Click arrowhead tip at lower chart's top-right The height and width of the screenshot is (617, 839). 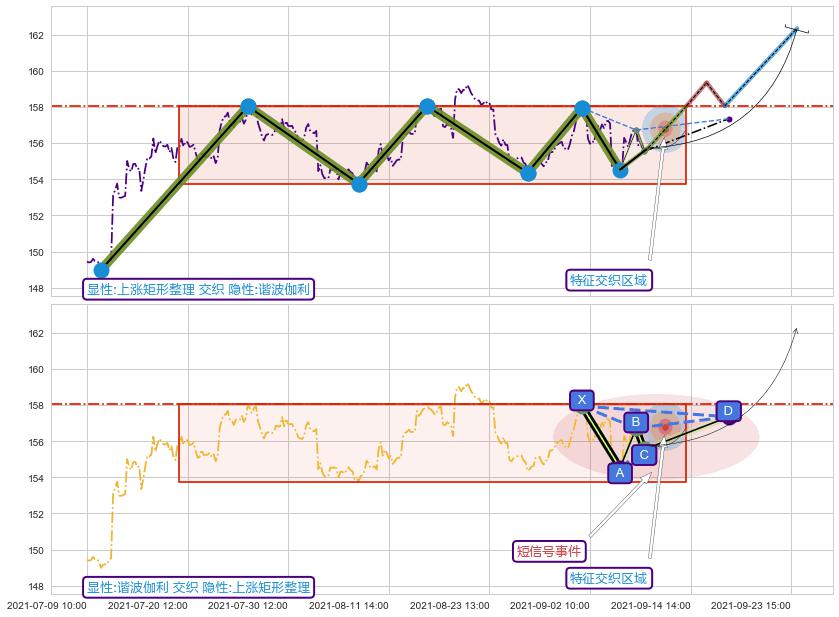(796, 328)
